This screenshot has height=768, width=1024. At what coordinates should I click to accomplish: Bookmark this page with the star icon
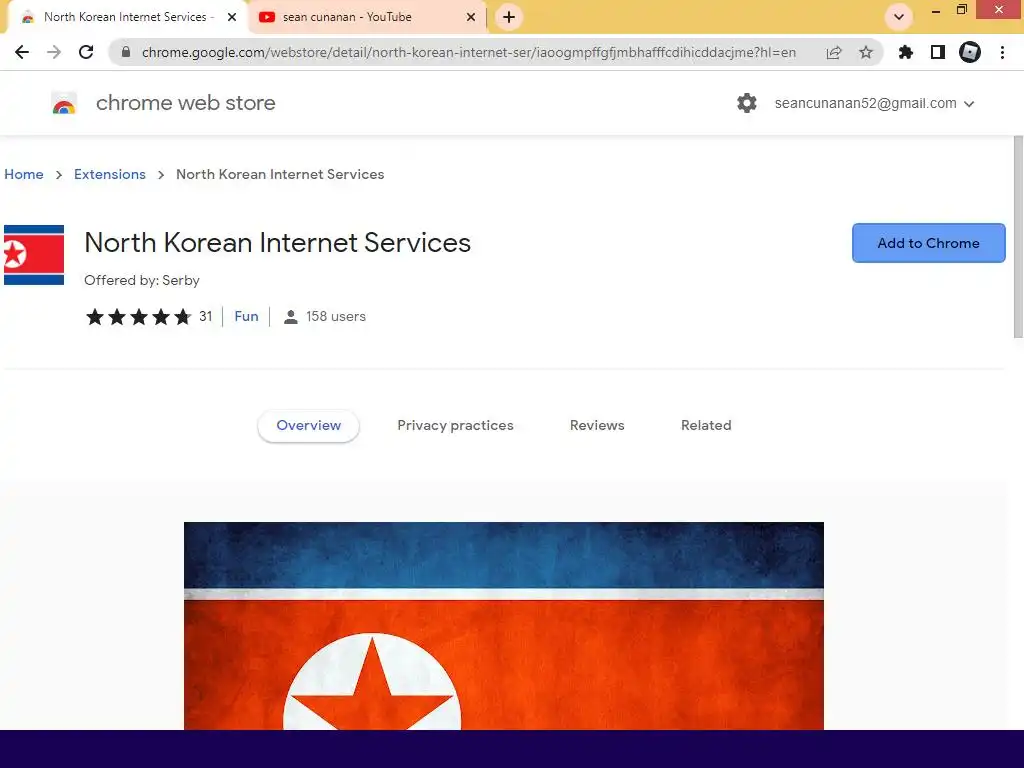(x=866, y=52)
